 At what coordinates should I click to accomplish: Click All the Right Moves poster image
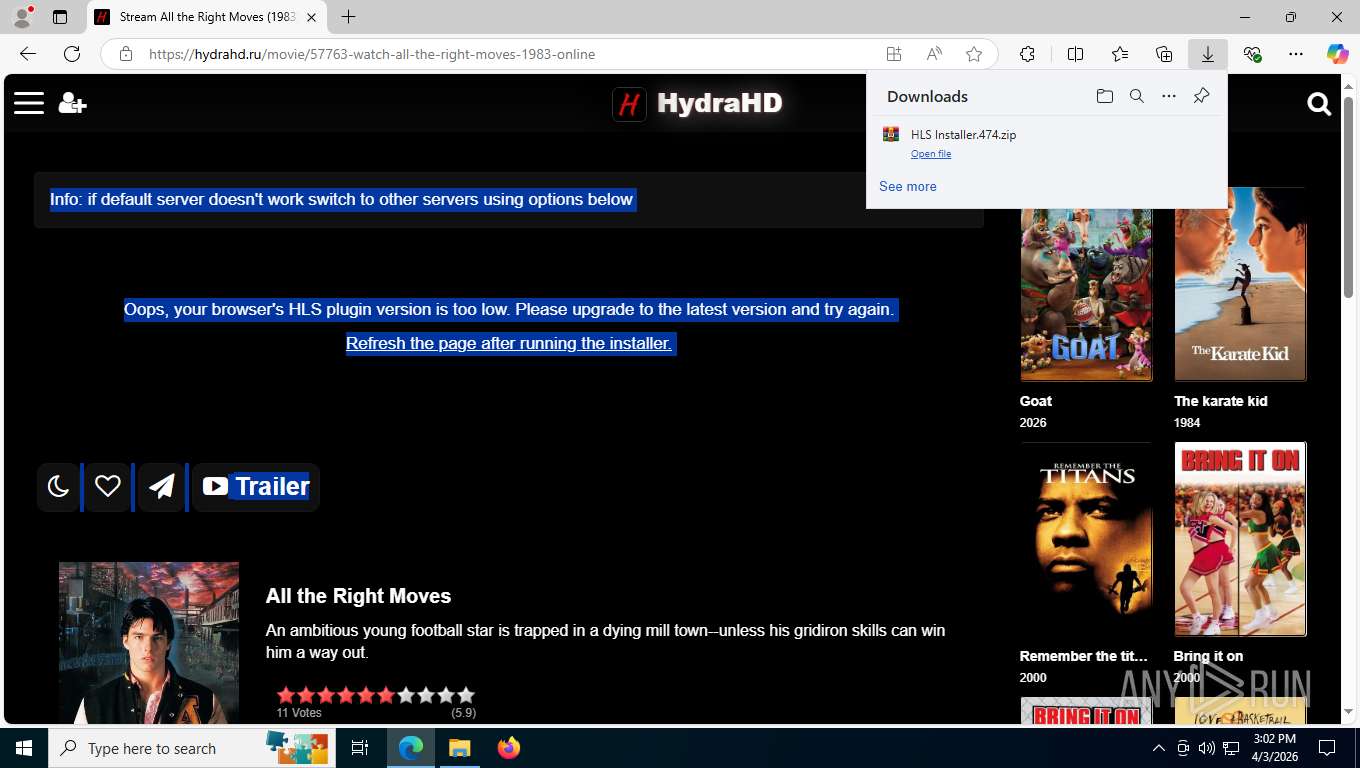click(149, 642)
